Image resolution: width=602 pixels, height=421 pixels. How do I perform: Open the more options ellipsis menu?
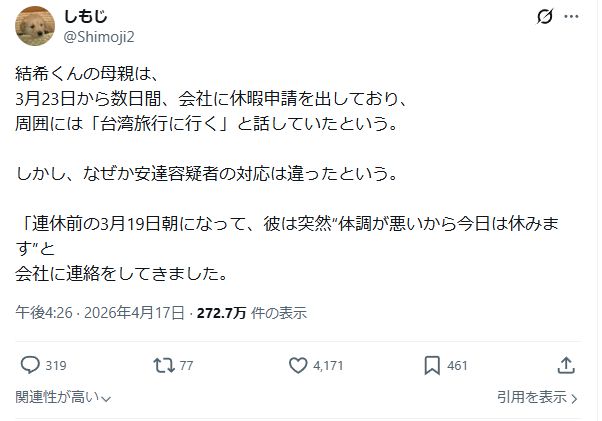pos(571,17)
